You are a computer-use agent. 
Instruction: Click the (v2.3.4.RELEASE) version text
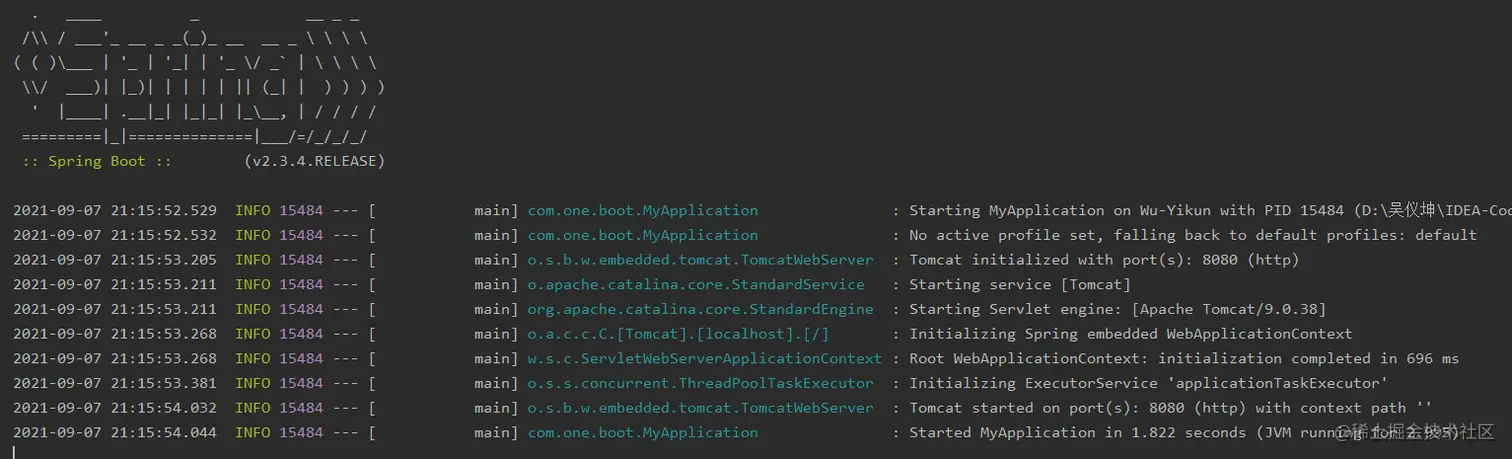314,161
